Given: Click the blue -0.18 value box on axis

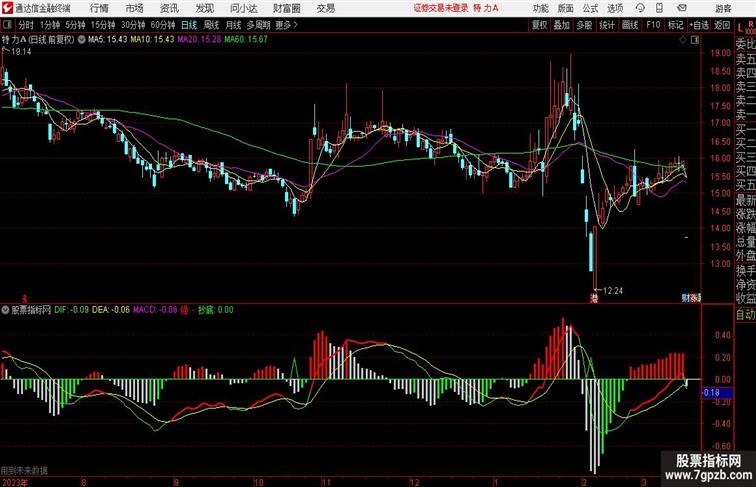Looking at the screenshot, I should click(717, 392).
